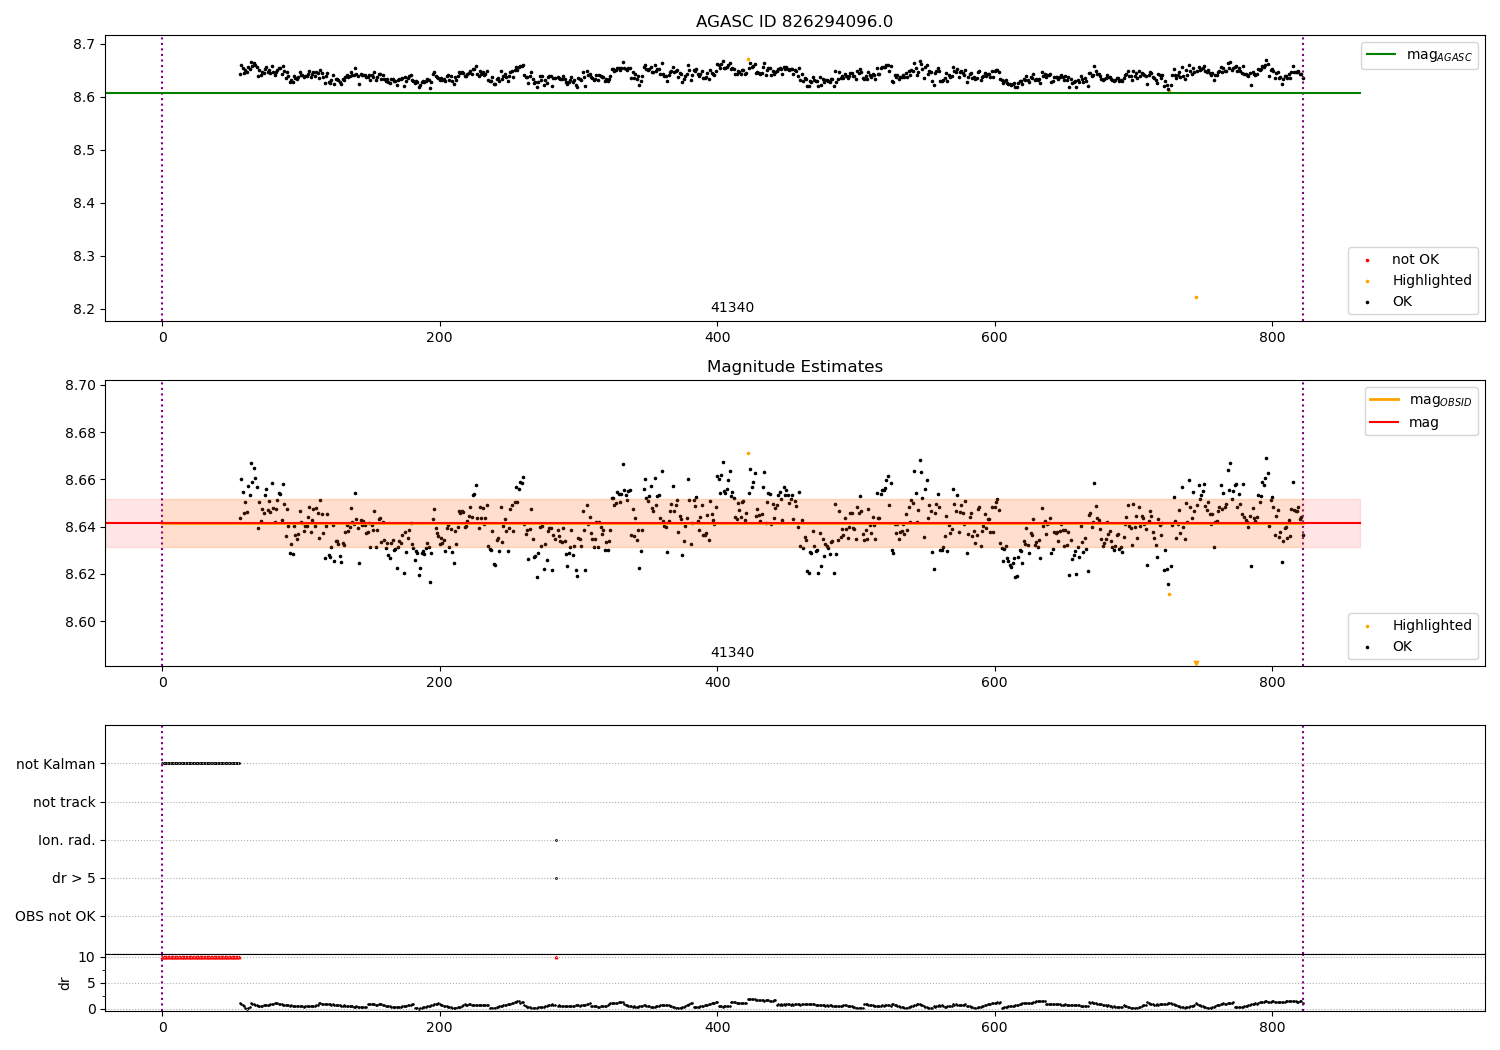Click the red 'mag' legend line
Image resolution: width=1500 pixels, height=1050 pixels.
[1385, 423]
